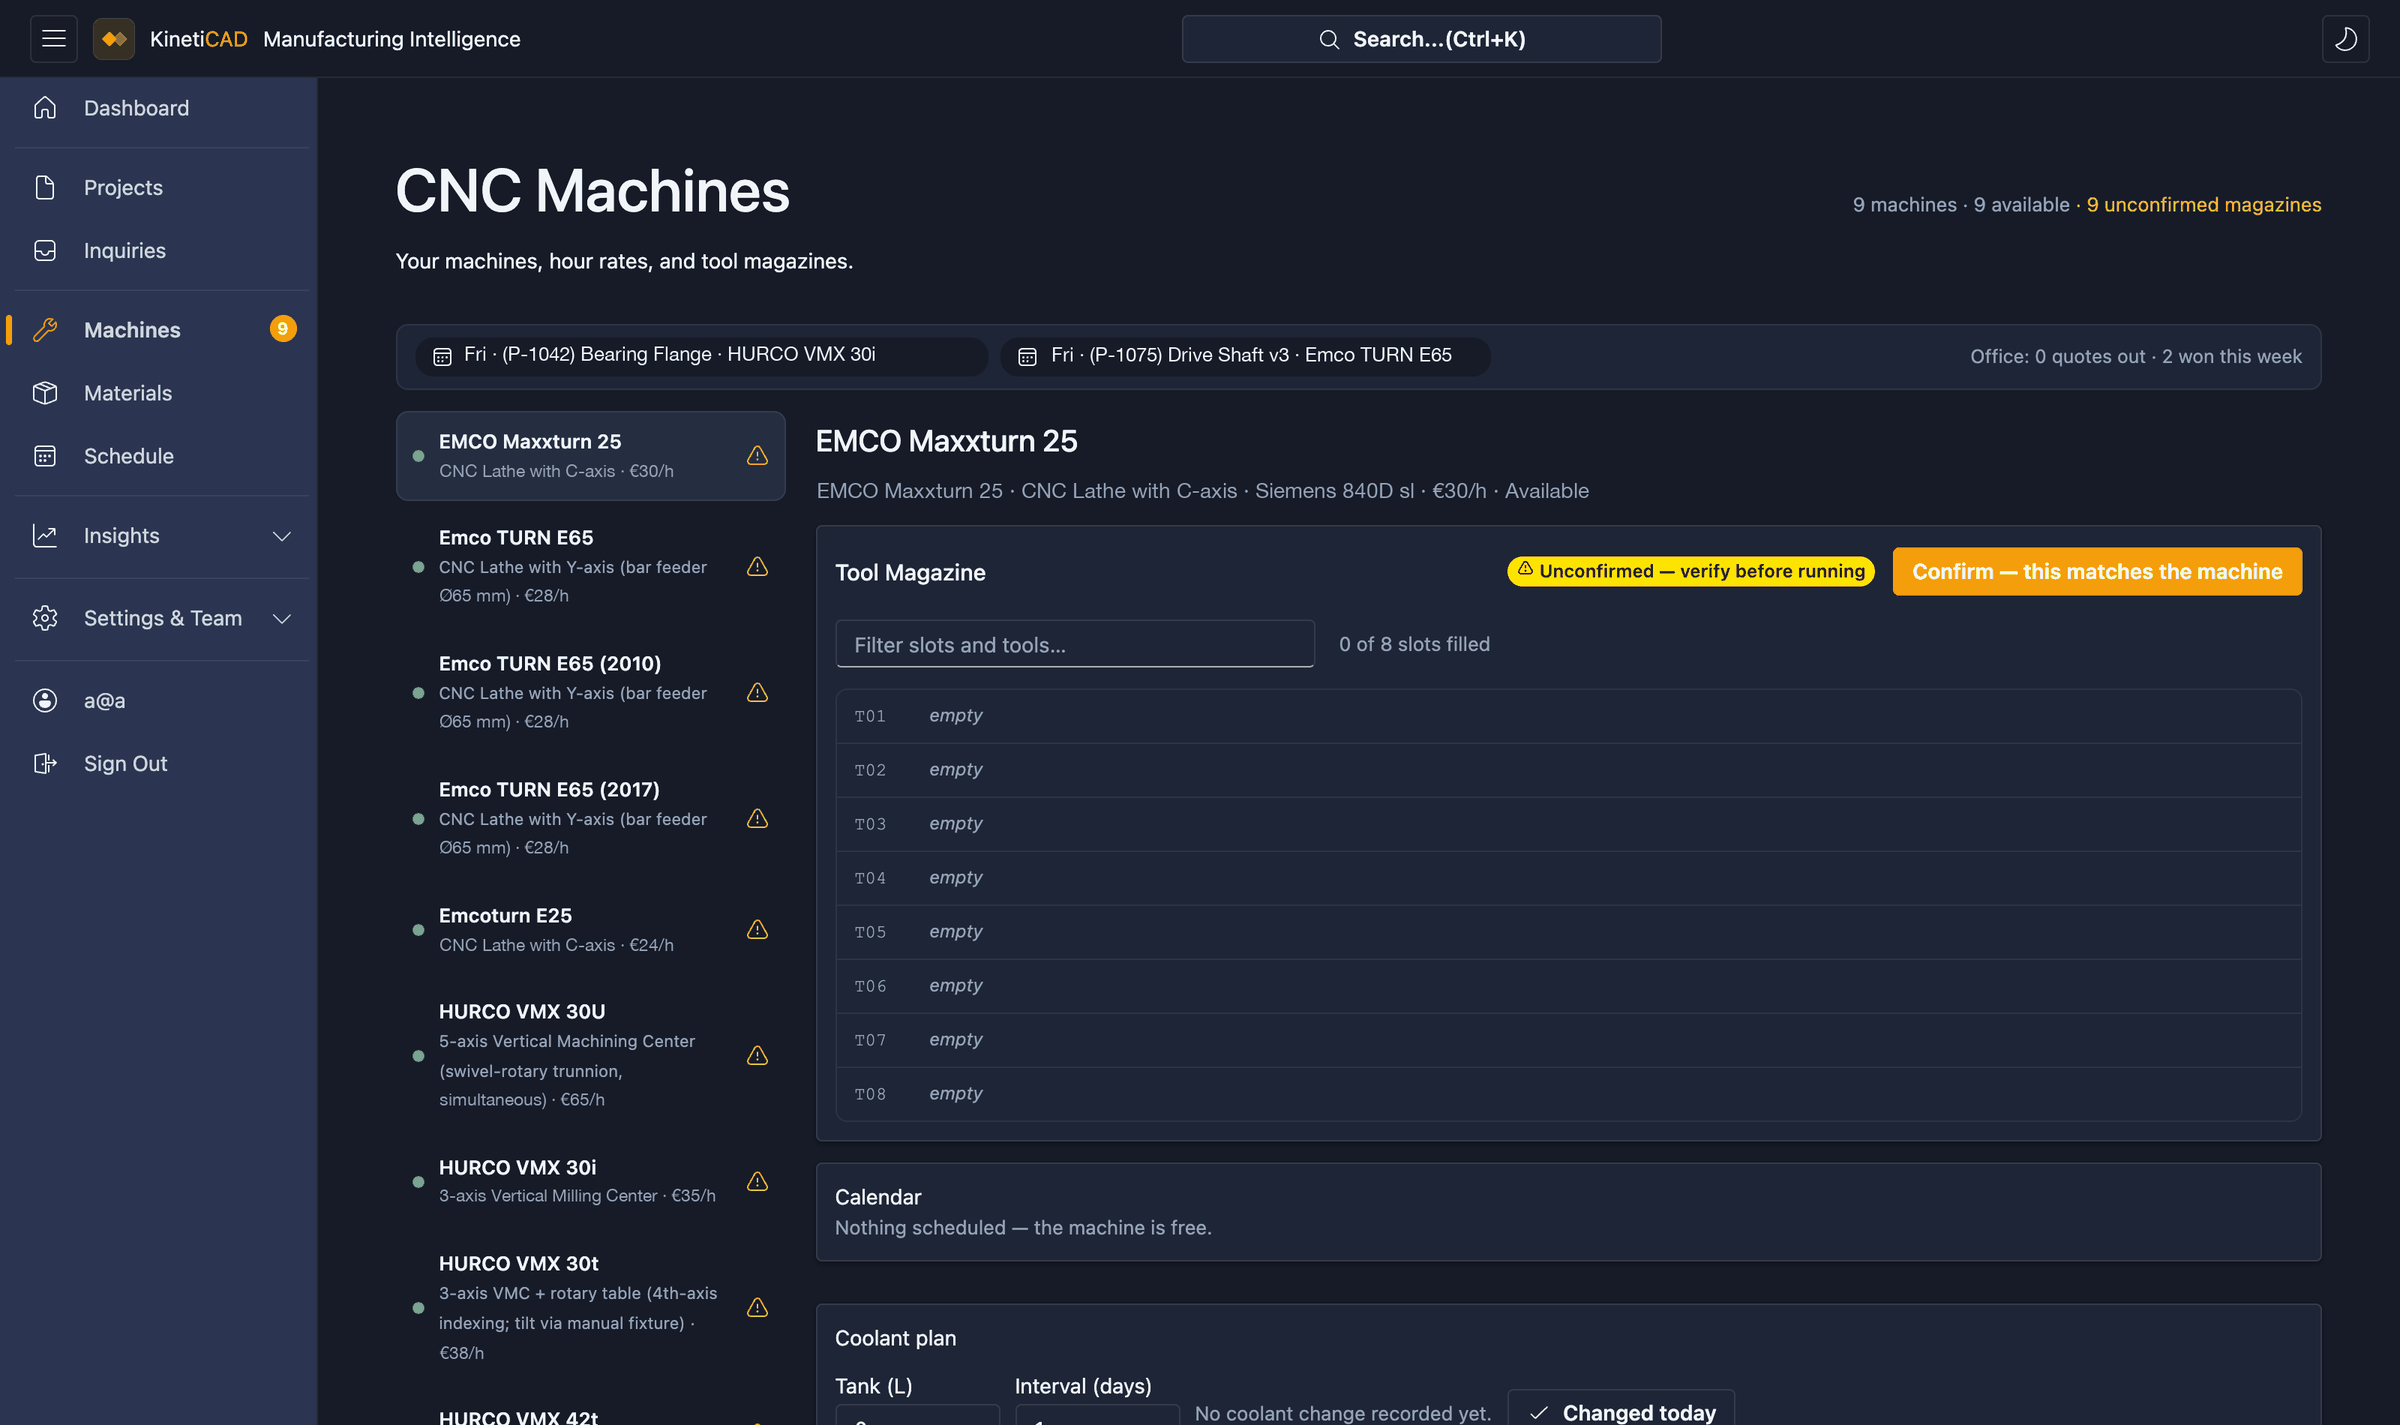Click the Sign Out door icon
Image resolution: width=2400 pixels, height=1425 pixels.
click(45, 764)
